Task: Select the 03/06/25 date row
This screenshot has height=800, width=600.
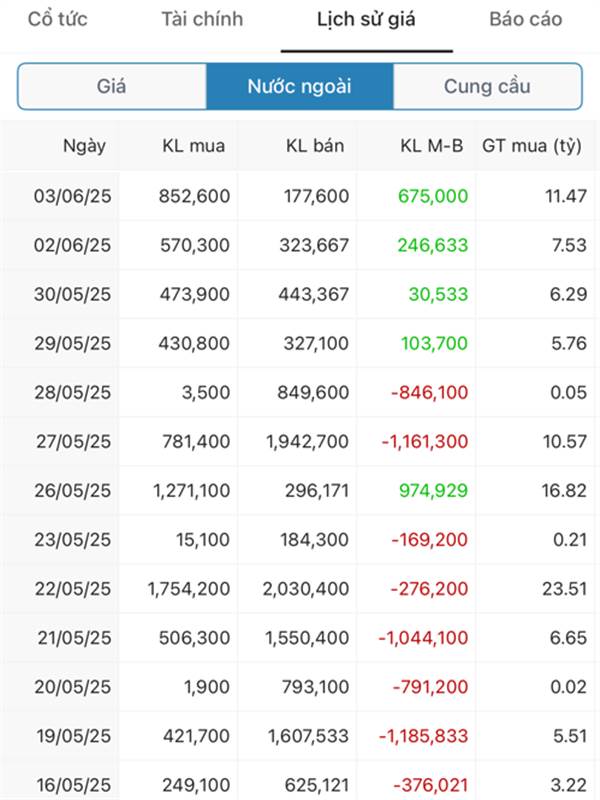Action: coord(300,196)
